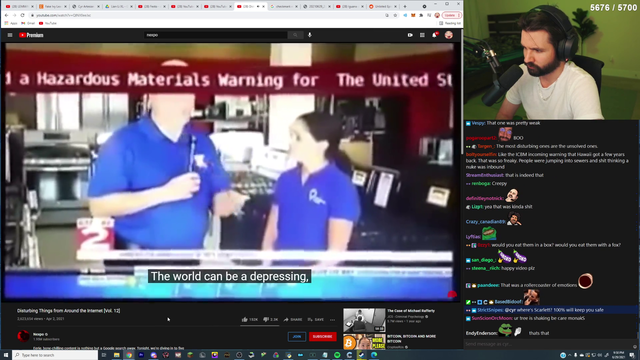Open the Windows notification center icon
This screenshot has height=360, width=640.
click(632, 355)
